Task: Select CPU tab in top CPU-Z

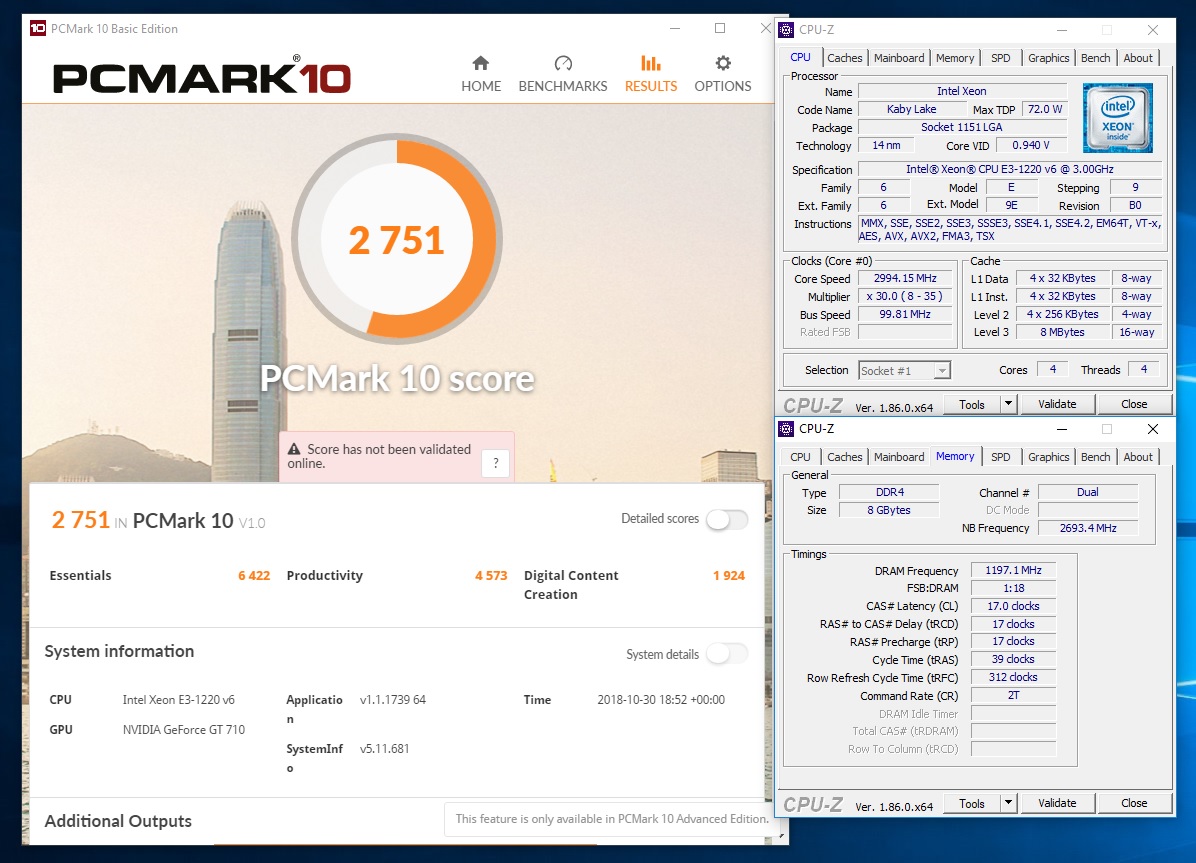Action: [x=800, y=57]
